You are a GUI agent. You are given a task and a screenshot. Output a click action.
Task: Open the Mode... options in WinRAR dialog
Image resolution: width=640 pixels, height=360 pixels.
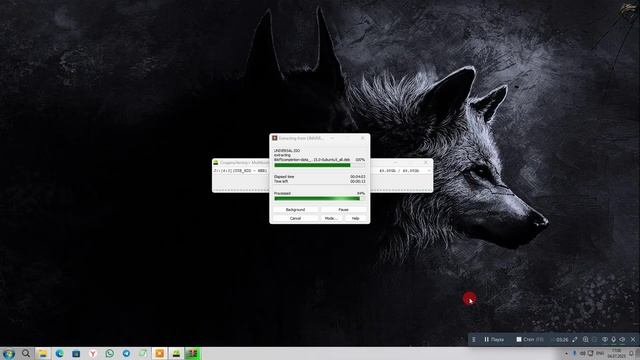click(x=331, y=218)
